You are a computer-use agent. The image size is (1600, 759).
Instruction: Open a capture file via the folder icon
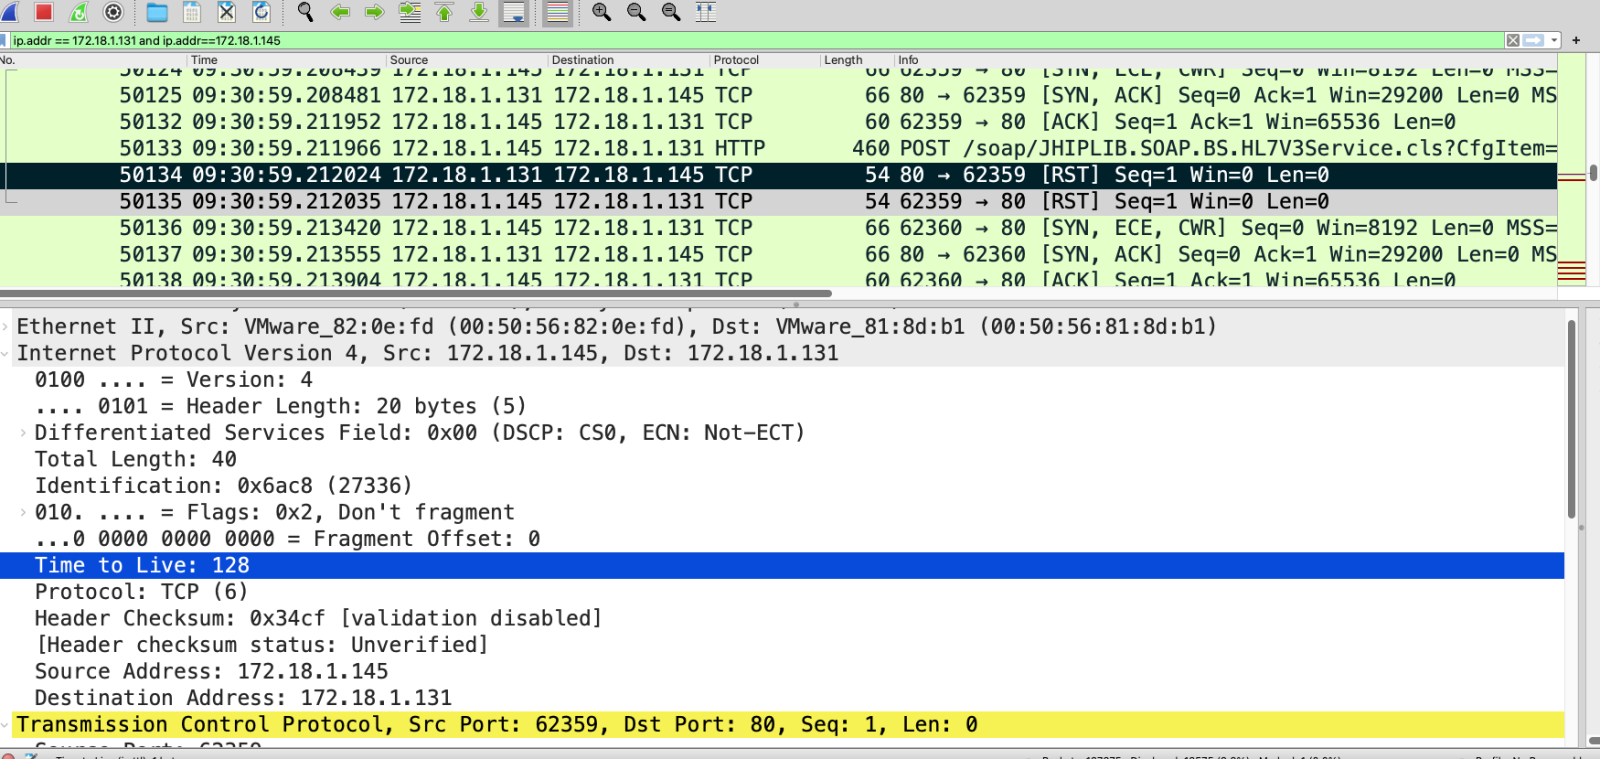point(157,12)
